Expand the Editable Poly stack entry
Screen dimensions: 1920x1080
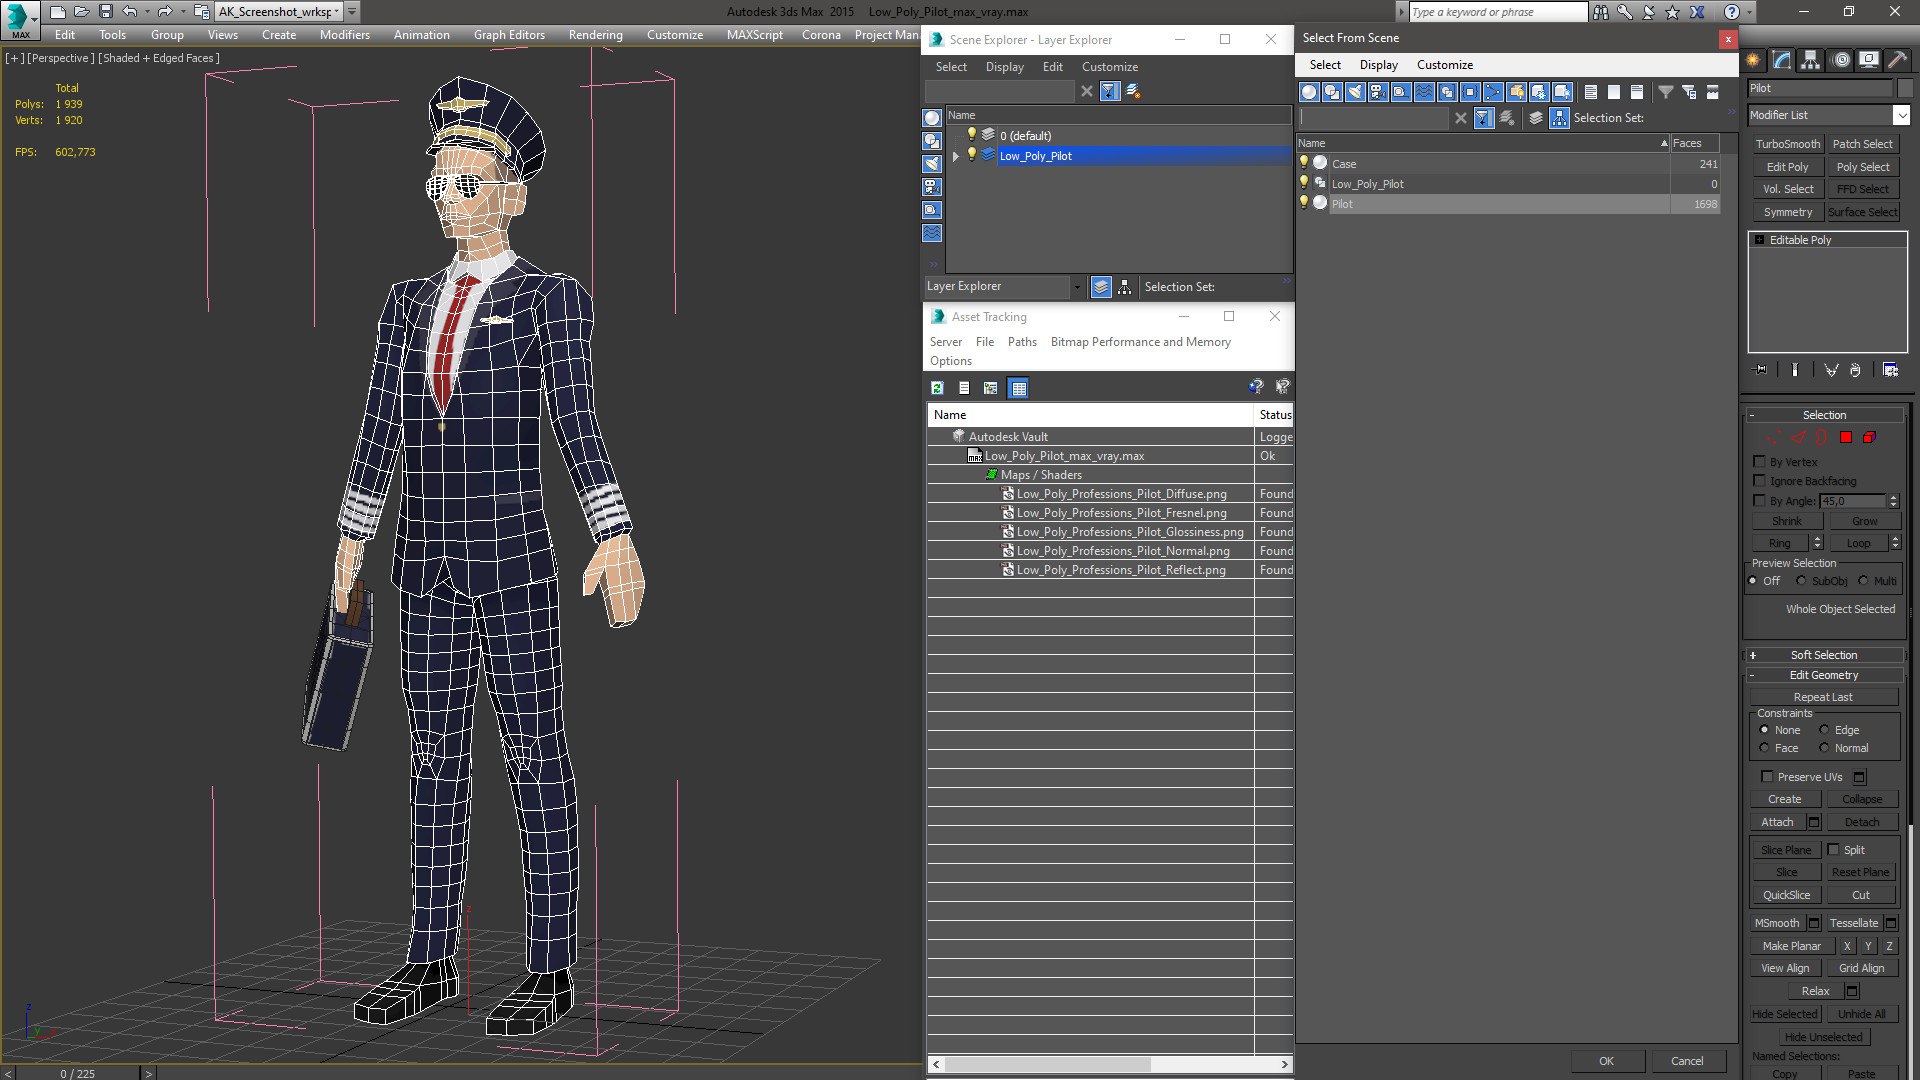click(1759, 240)
